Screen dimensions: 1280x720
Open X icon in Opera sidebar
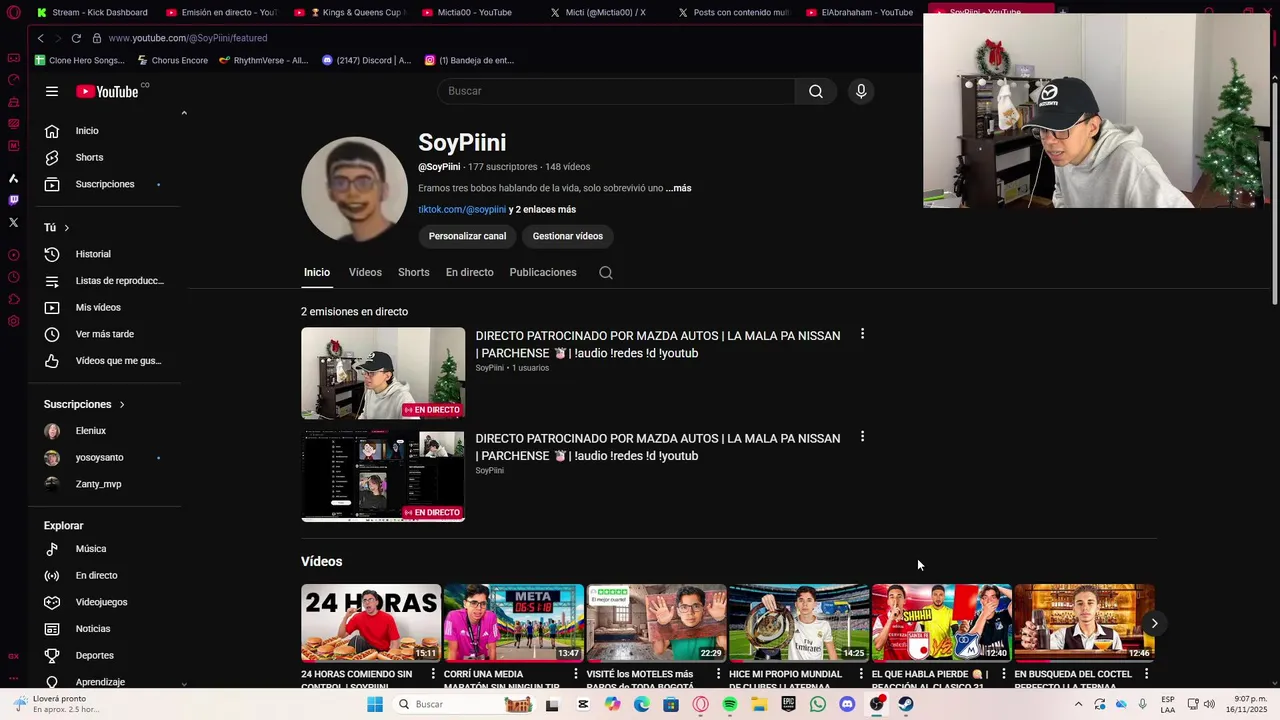[x=13, y=222]
